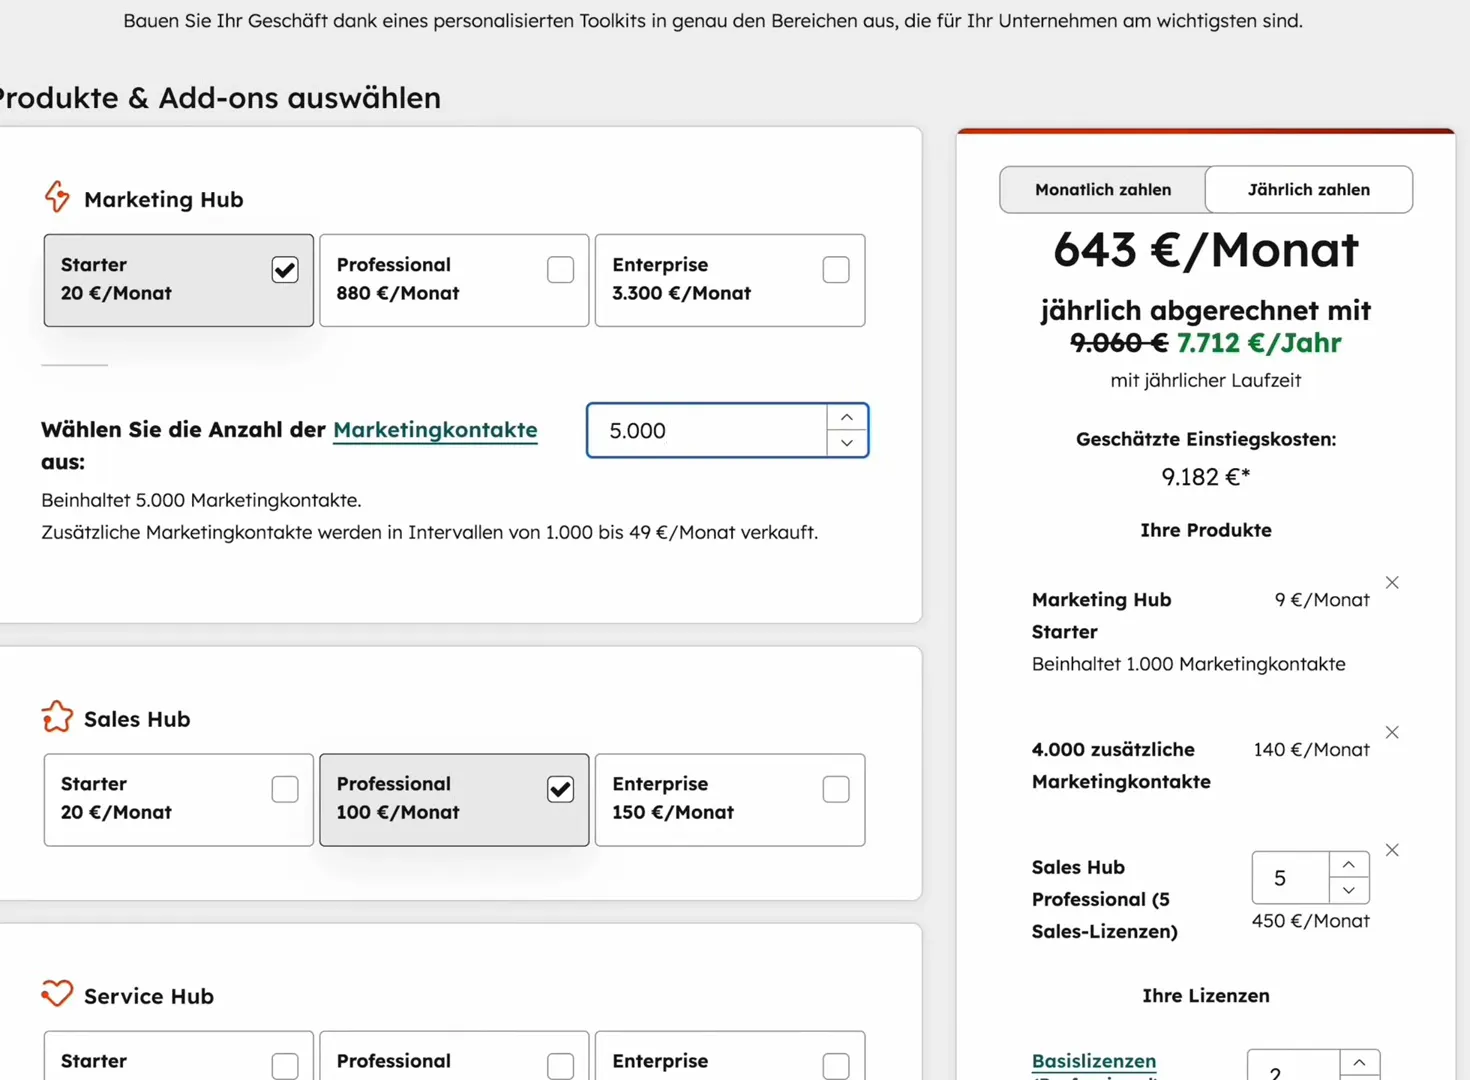The height and width of the screenshot is (1080, 1470).
Task: Open the Marketingkontakte link
Action: [x=435, y=430]
